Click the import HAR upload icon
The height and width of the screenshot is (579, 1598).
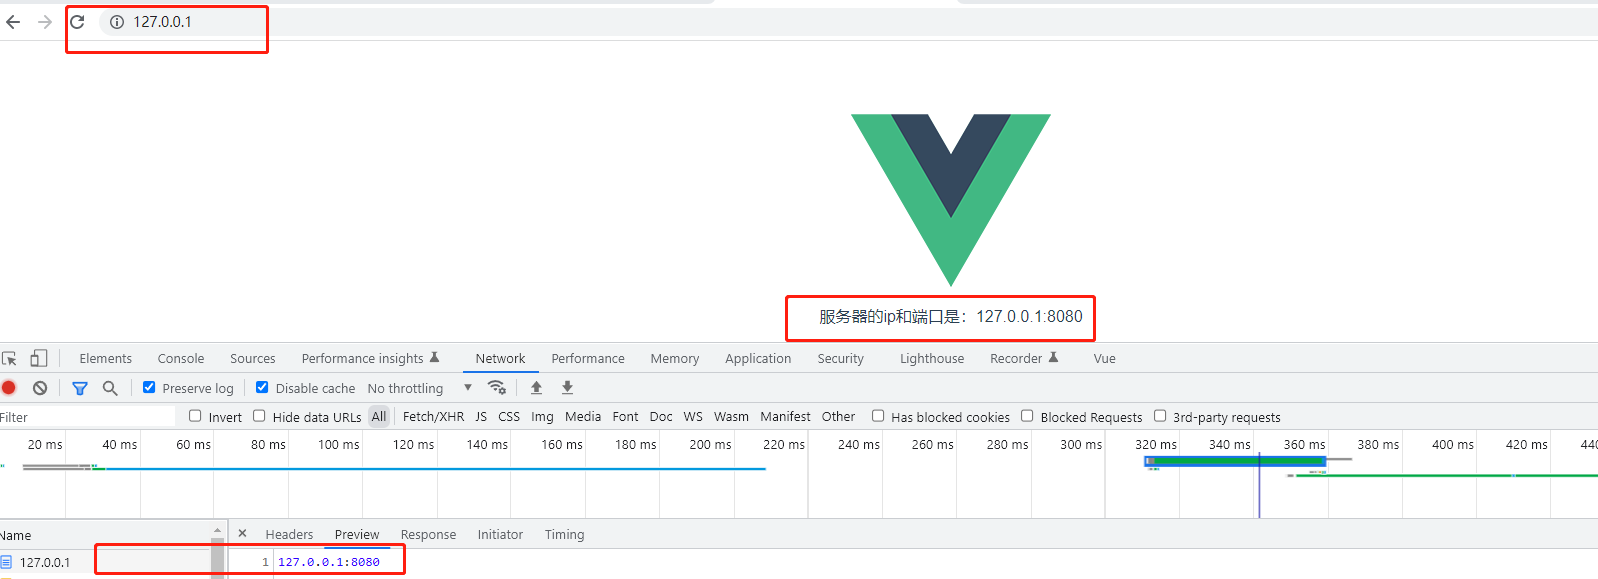536,388
